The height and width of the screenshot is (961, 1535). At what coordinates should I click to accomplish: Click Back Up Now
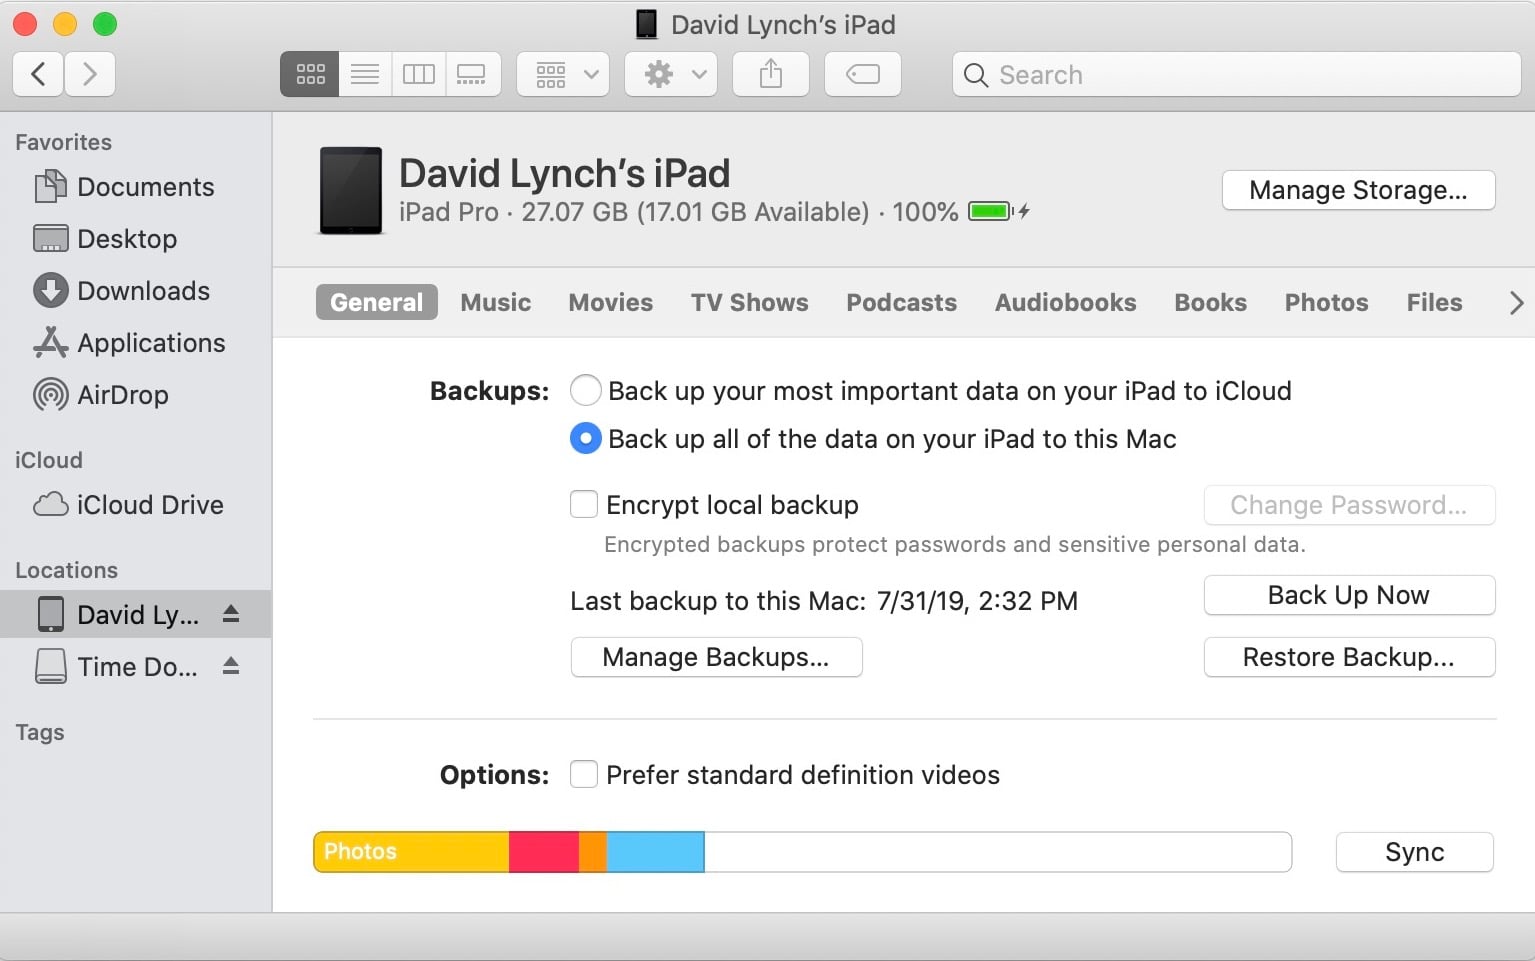(x=1348, y=595)
